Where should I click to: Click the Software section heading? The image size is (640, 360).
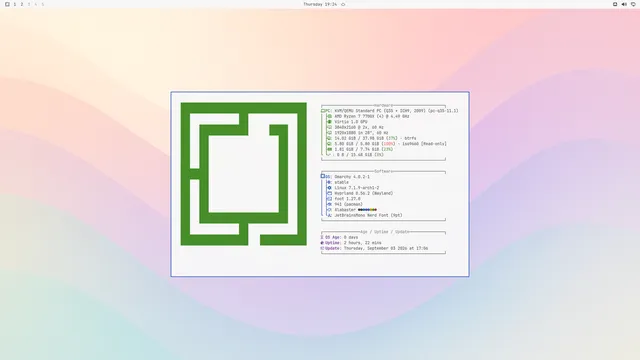click(383, 171)
